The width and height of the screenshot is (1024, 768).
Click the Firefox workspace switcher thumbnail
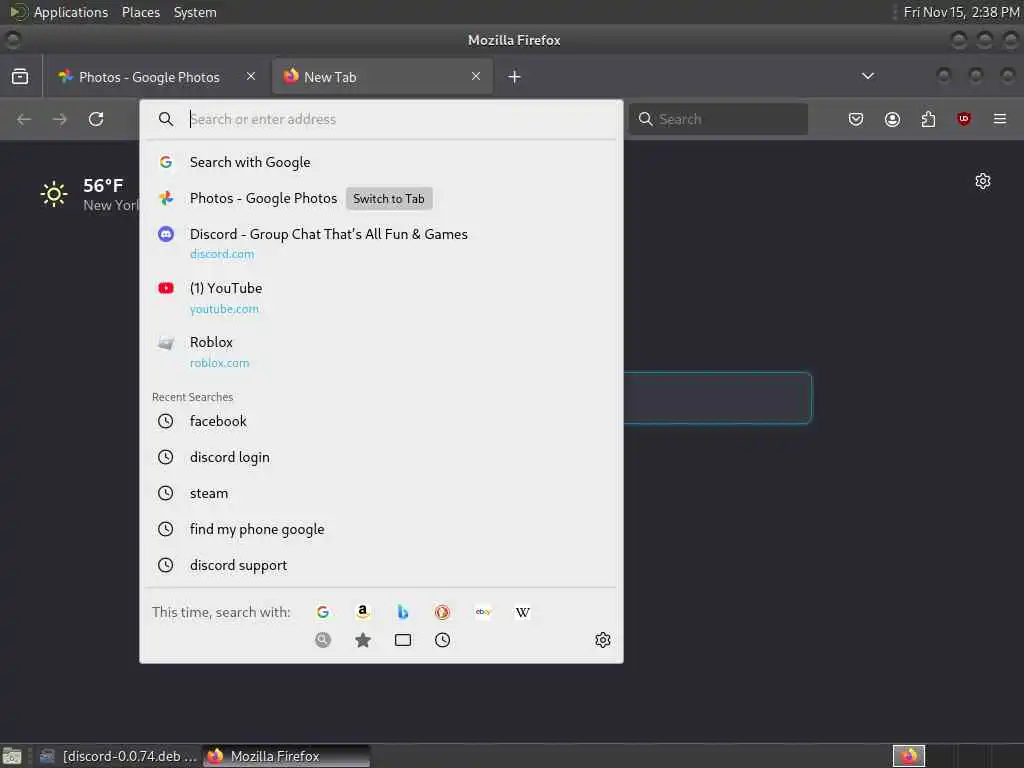[x=908, y=756]
